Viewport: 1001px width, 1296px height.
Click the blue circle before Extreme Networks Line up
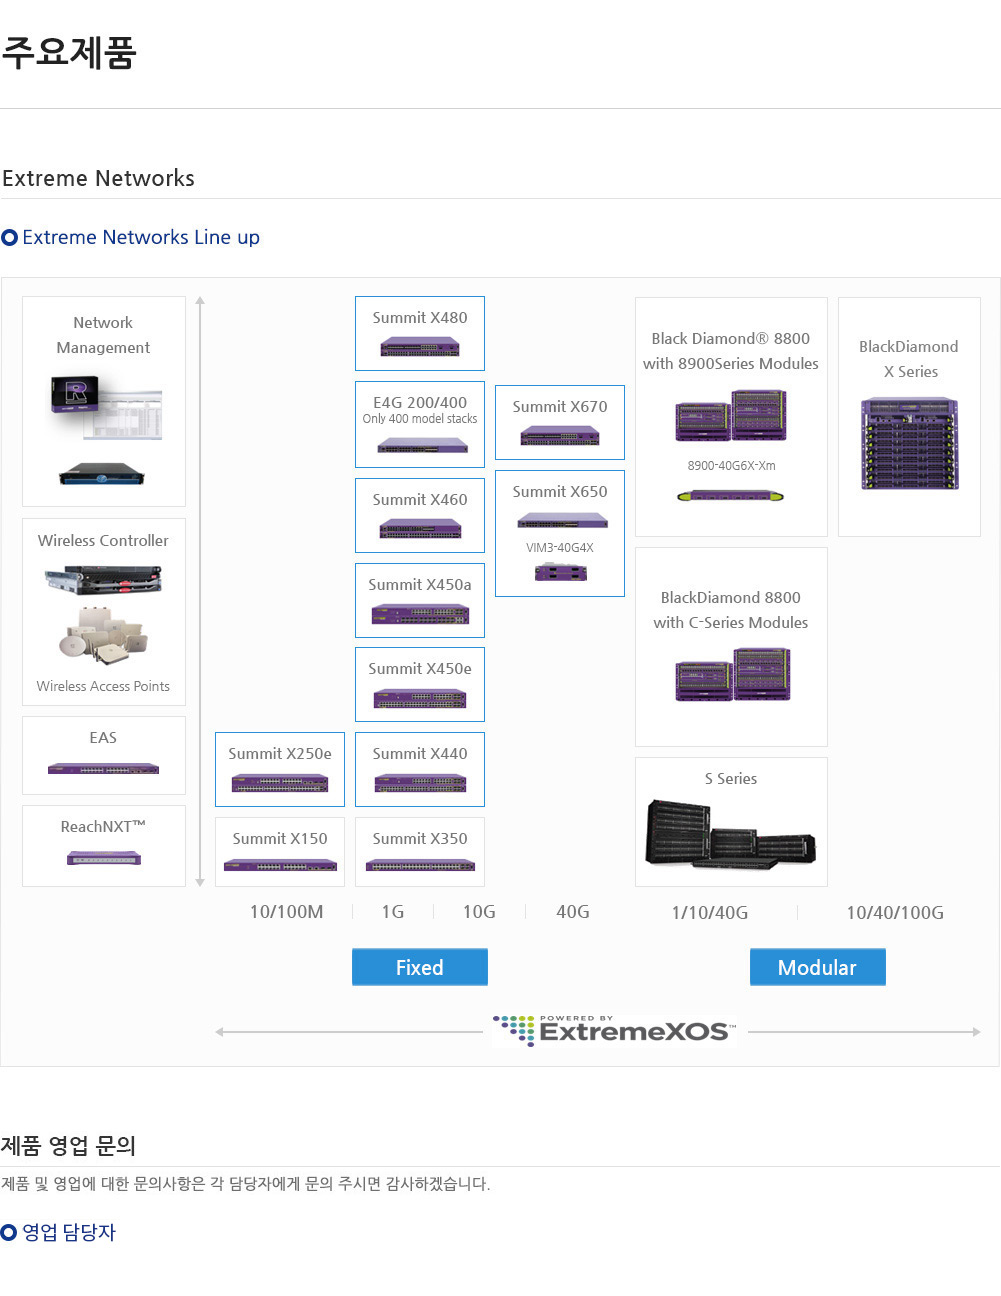[10, 237]
